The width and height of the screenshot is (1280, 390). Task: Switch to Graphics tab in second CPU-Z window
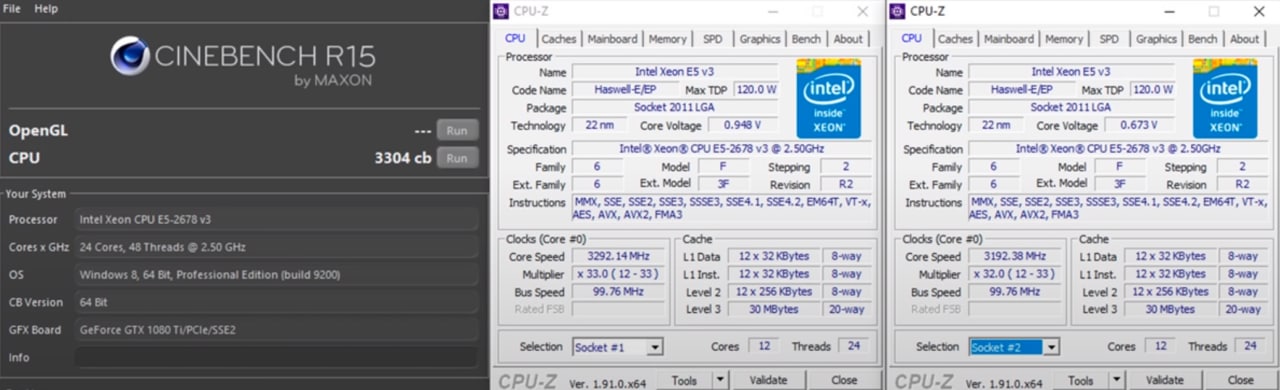(1156, 39)
